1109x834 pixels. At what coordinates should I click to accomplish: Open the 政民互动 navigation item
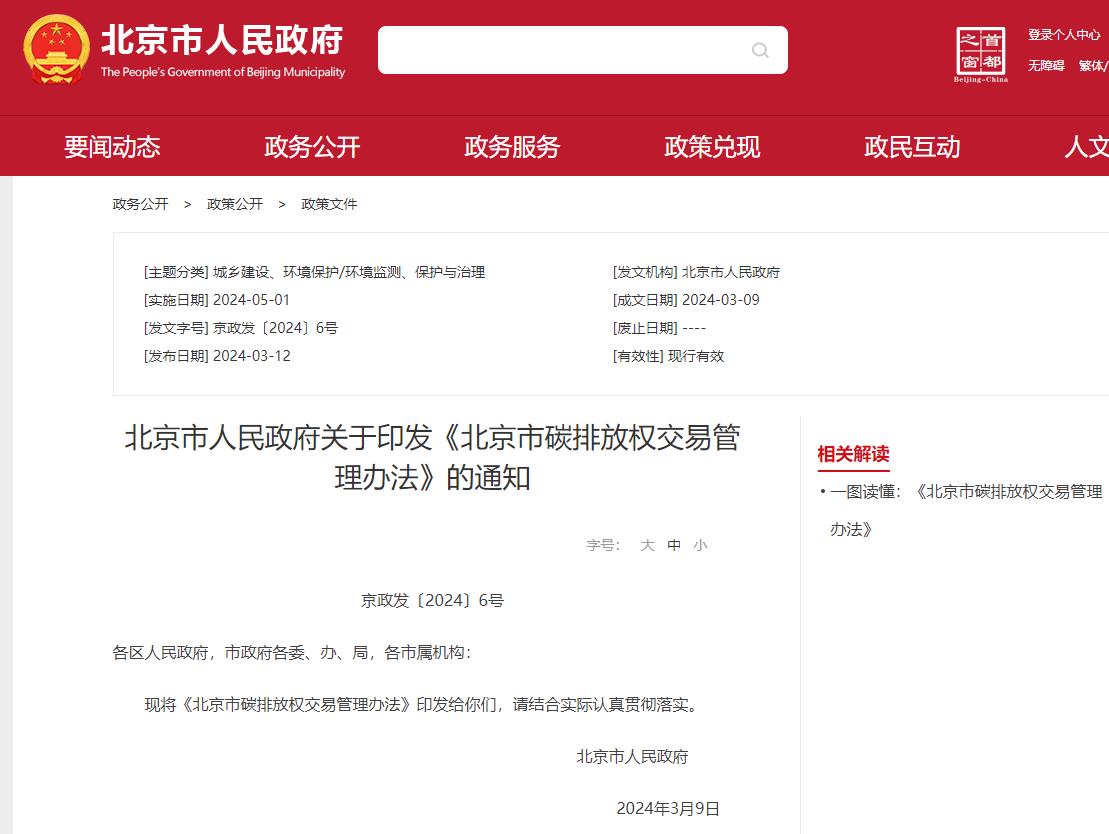pyautogui.click(x=912, y=147)
